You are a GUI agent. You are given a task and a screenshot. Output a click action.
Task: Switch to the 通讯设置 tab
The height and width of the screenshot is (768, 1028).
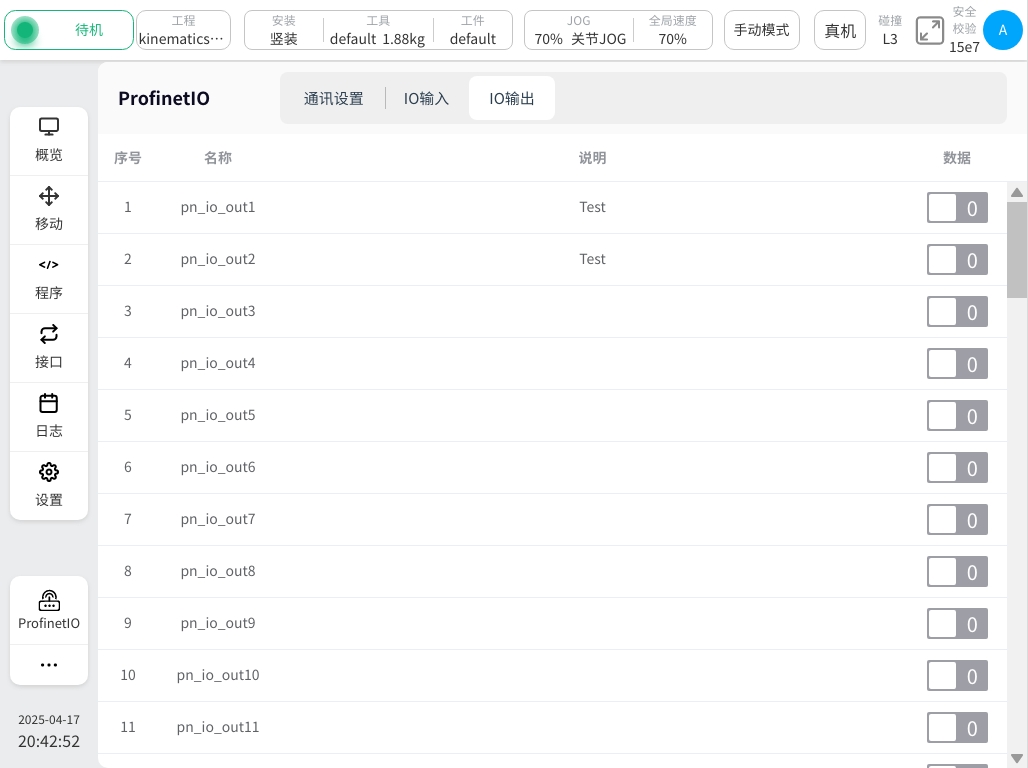333,99
